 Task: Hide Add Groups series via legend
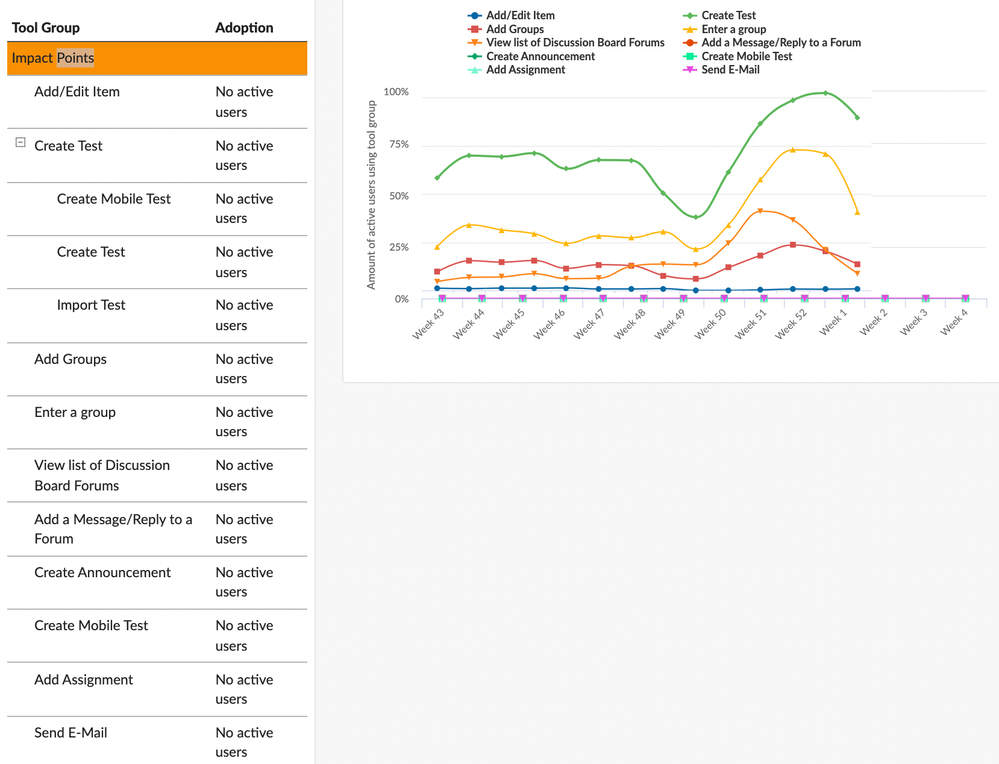pos(514,30)
